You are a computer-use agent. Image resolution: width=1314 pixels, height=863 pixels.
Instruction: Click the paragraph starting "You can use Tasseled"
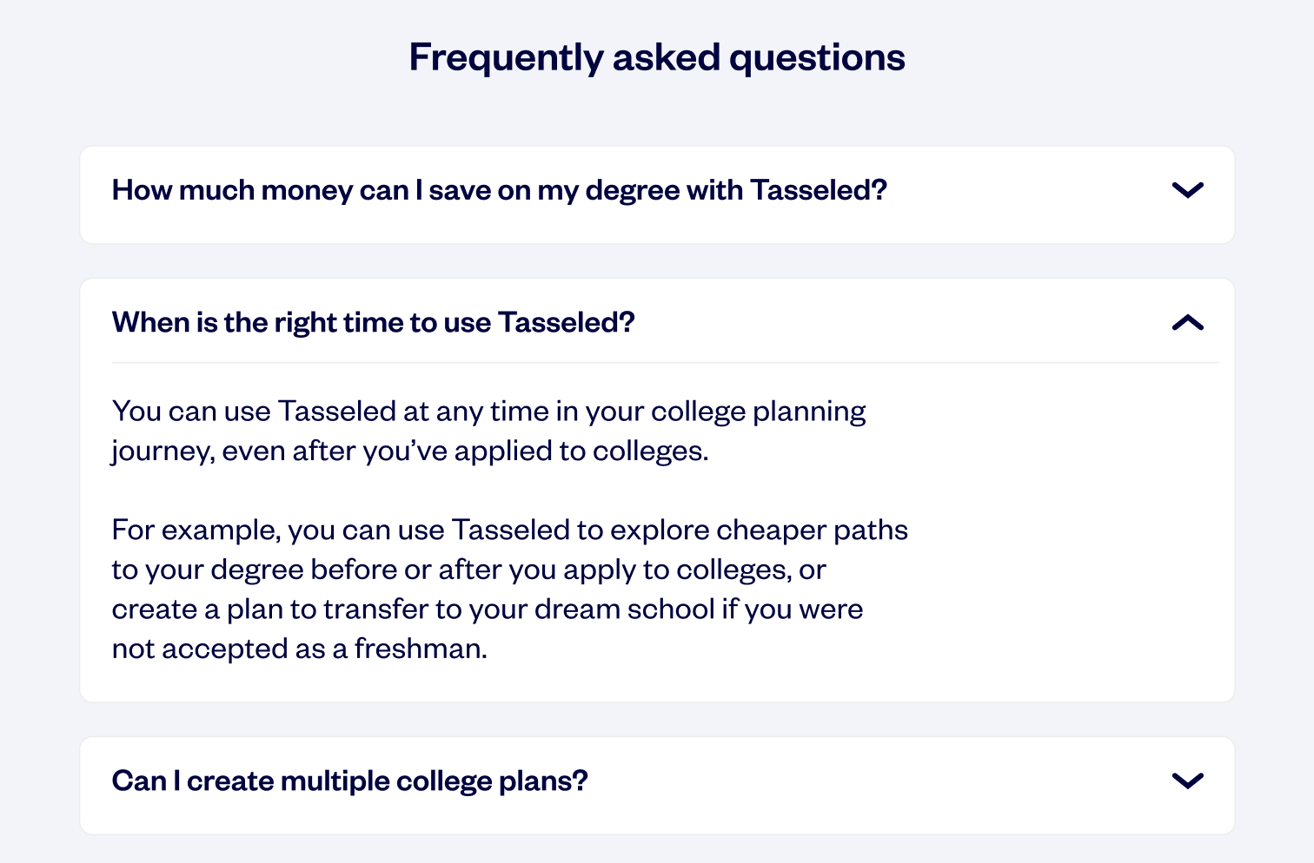(x=488, y=431)
